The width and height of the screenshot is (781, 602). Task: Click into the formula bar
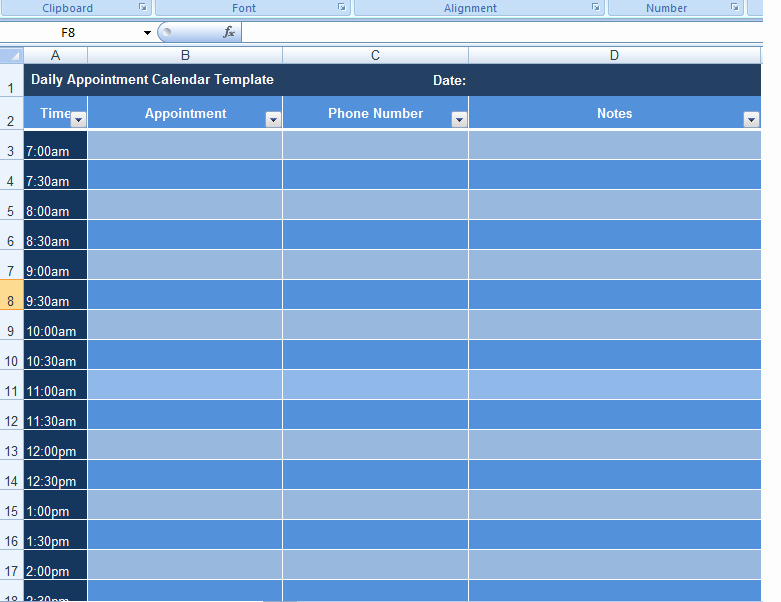(502, 33)
